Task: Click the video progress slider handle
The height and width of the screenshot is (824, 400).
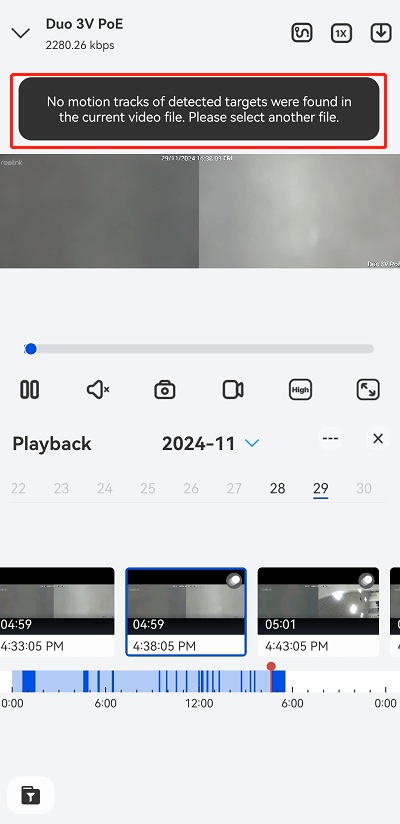Action: point(31,349)
